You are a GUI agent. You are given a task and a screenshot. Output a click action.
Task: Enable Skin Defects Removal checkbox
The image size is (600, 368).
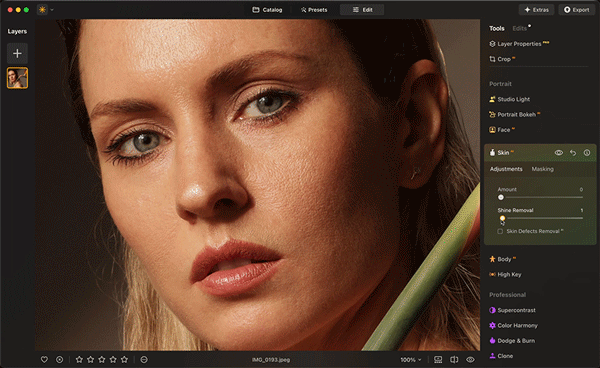500,231
